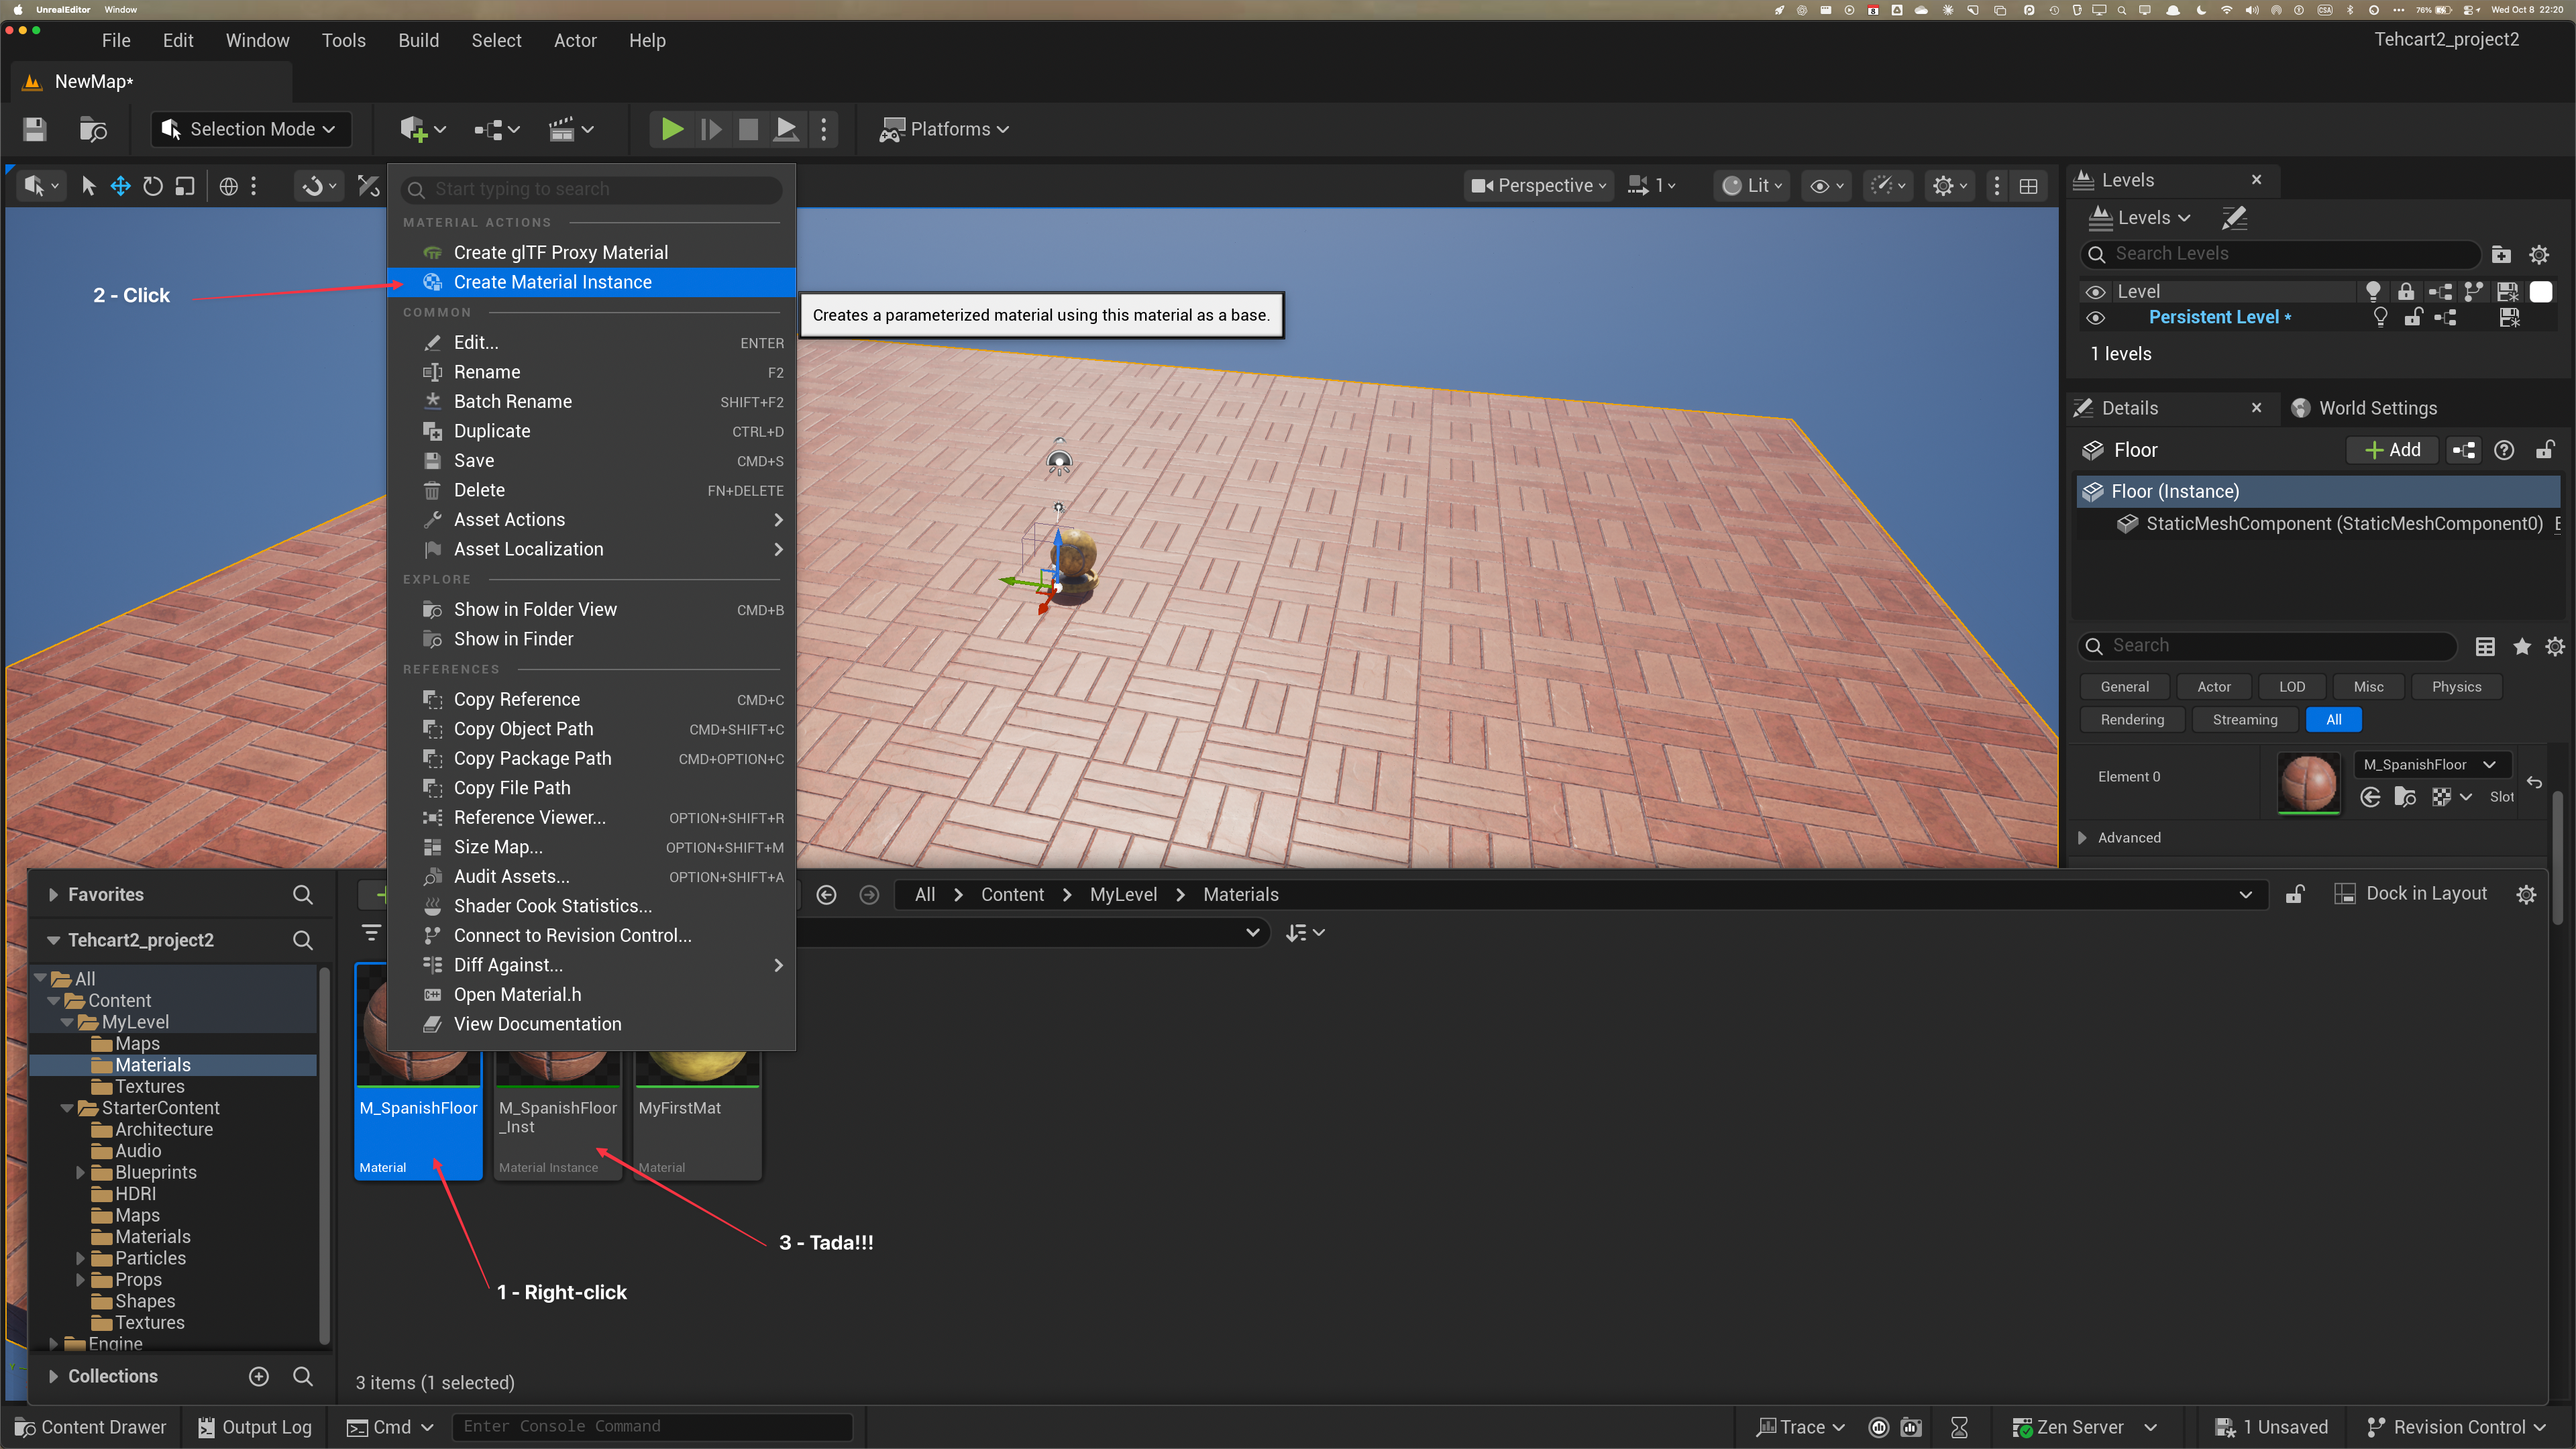Toggle lock on the Persistent Level row

coord(2413,318)
